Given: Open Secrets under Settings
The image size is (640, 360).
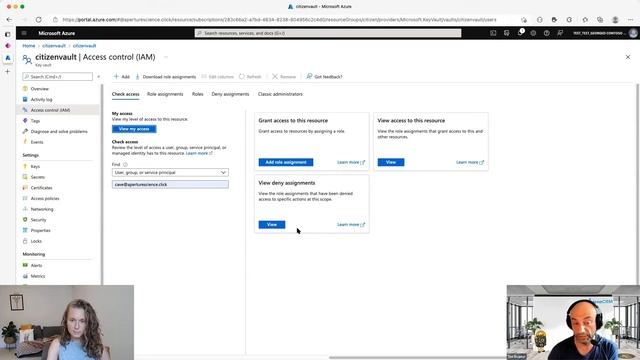Looking at the screenshot, I should tap(38, 177).
